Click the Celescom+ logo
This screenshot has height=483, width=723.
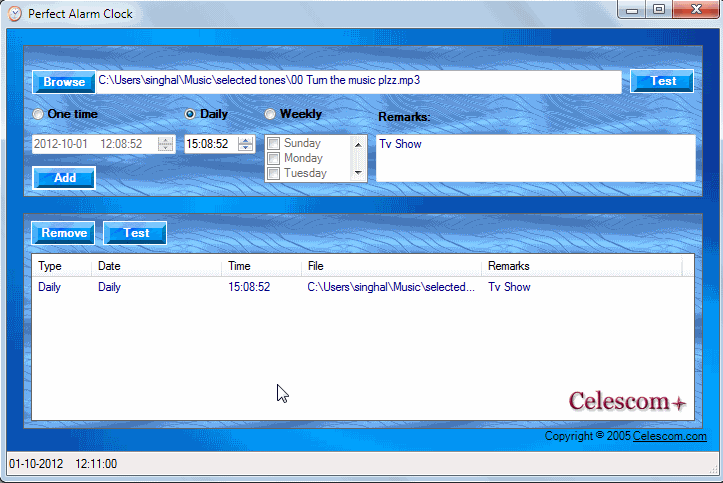(627, 401)
